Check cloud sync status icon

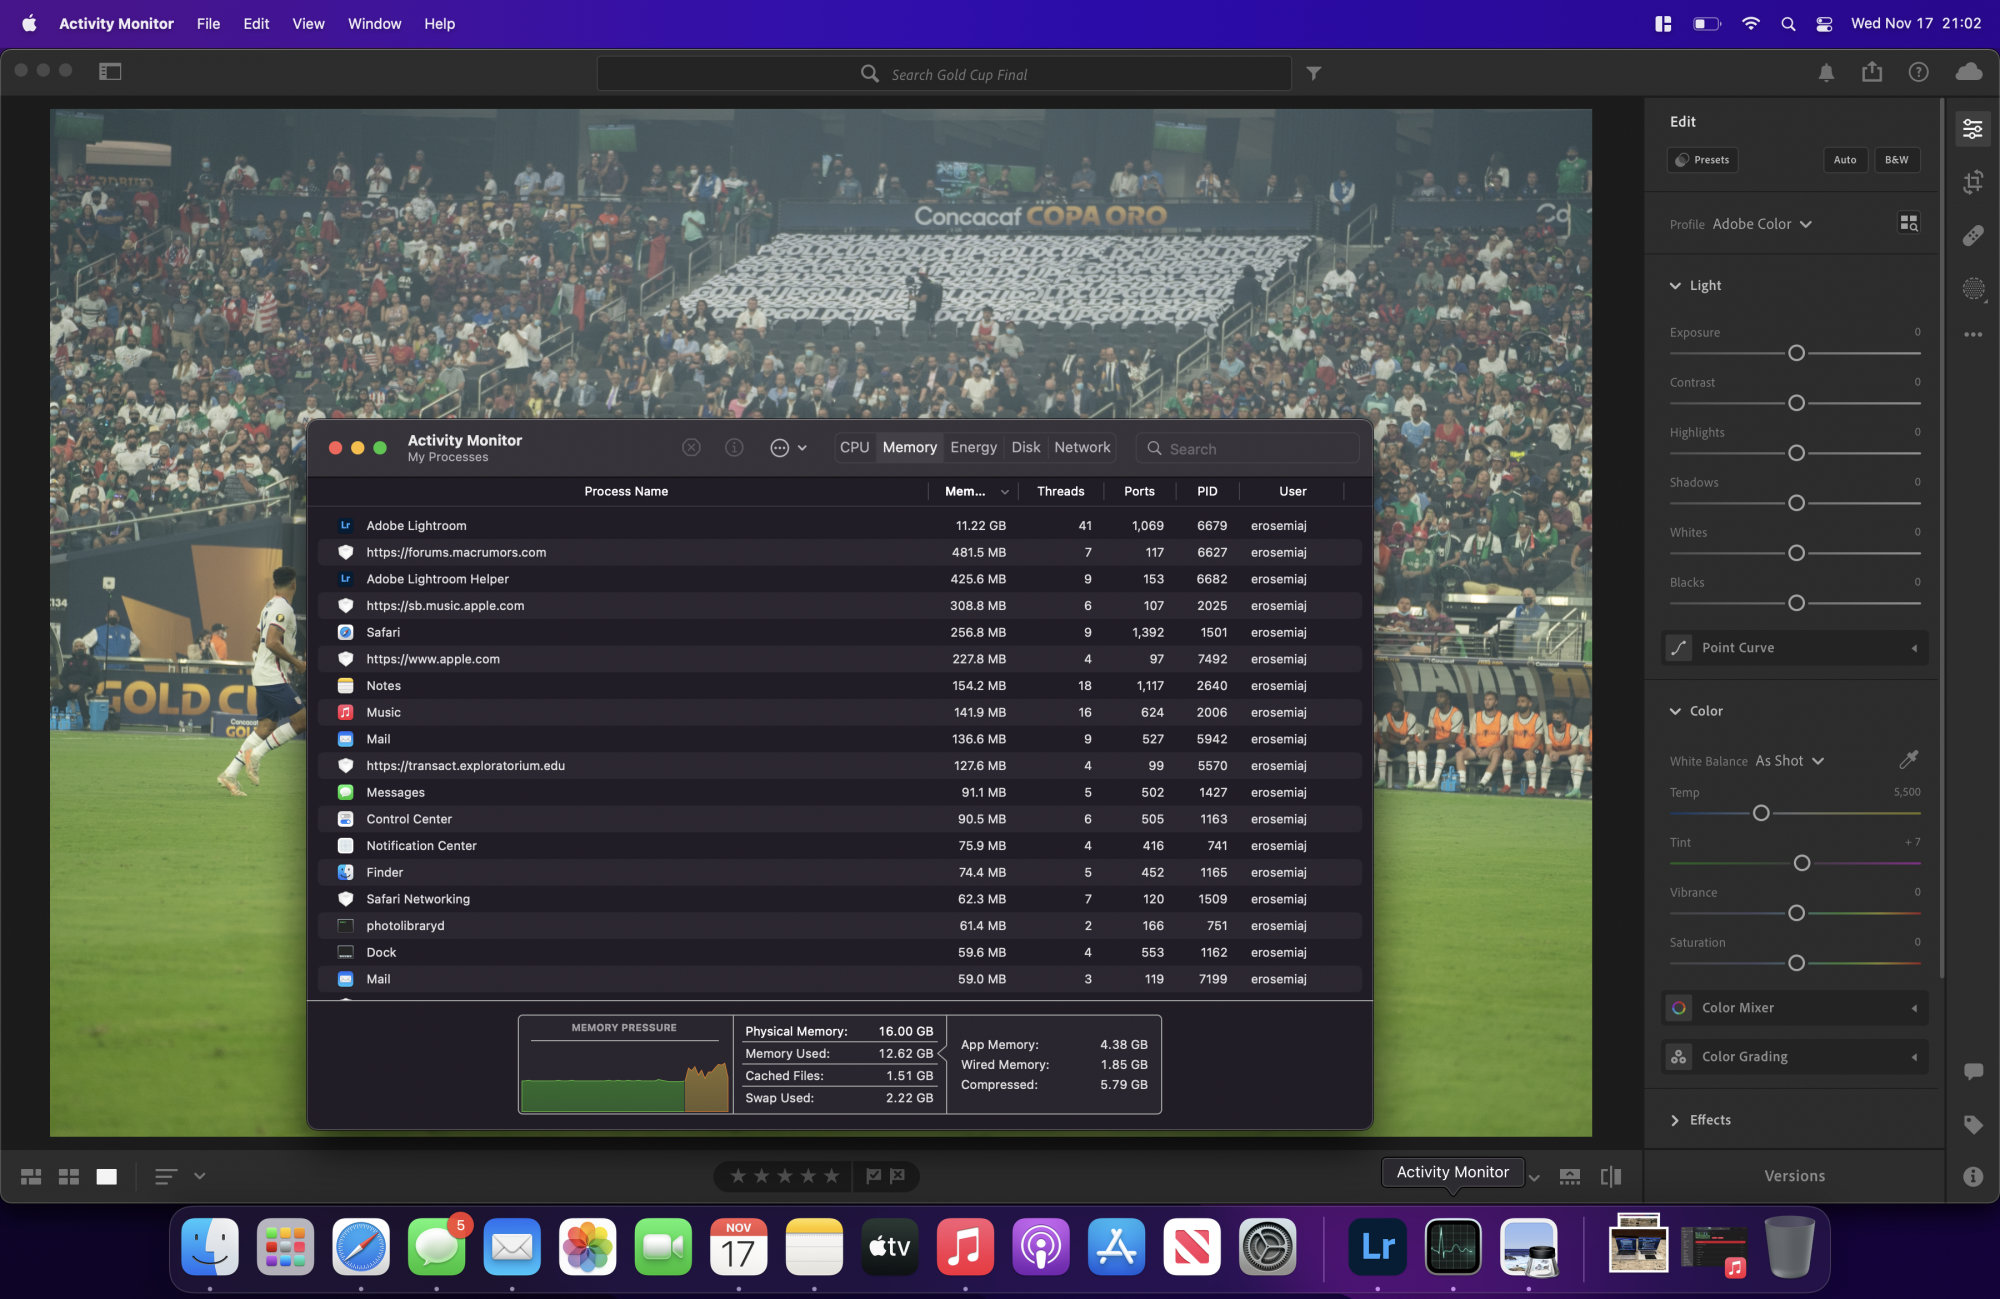click(1969, 72)
